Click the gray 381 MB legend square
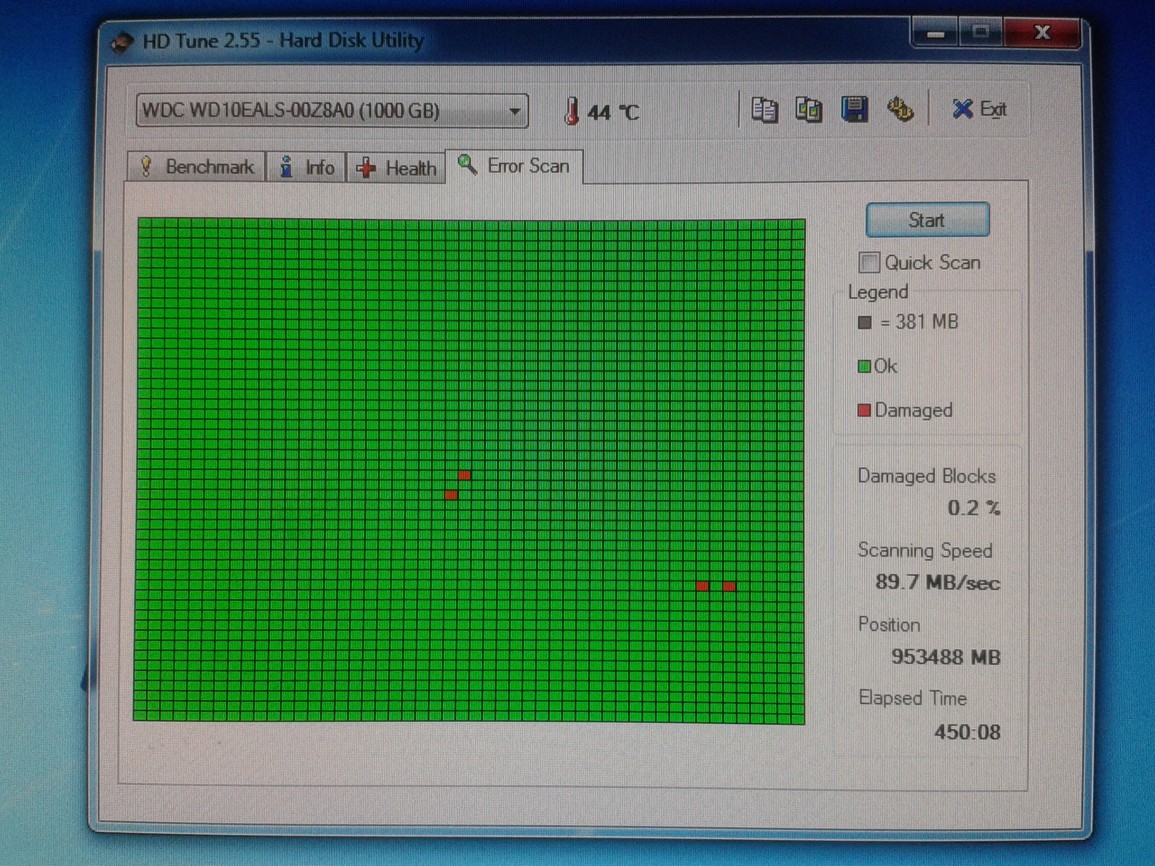The image size is (1155, 866). click(864, 323)
